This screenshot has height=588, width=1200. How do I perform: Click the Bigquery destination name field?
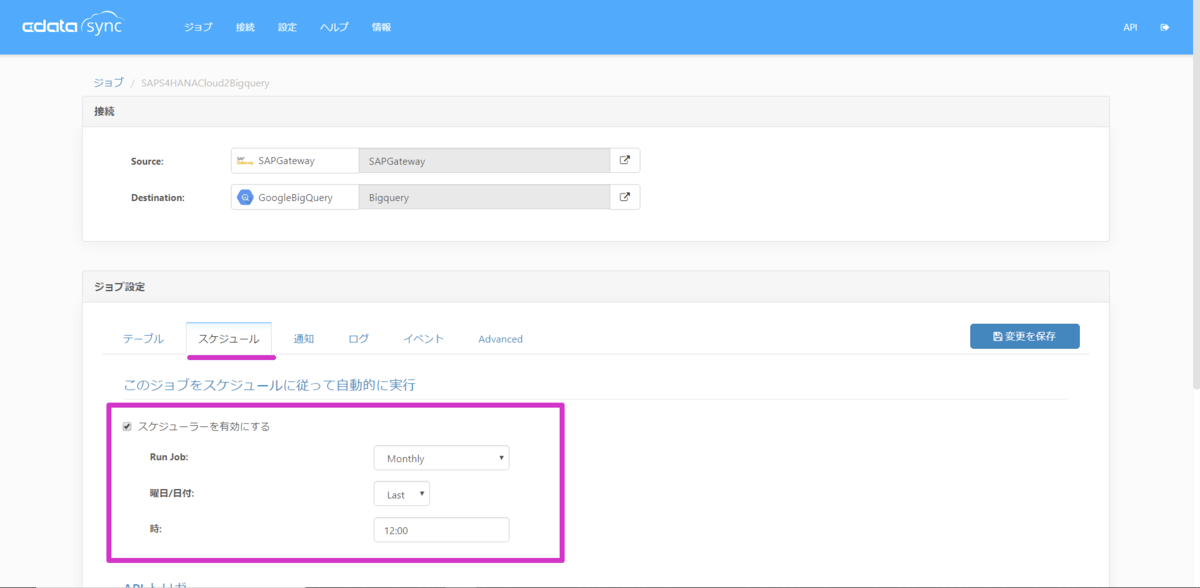coord(484,197)
